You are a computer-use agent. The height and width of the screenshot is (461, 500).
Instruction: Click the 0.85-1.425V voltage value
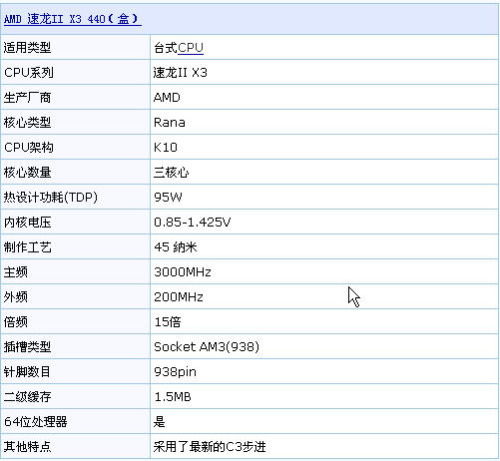tap(192, 222)
